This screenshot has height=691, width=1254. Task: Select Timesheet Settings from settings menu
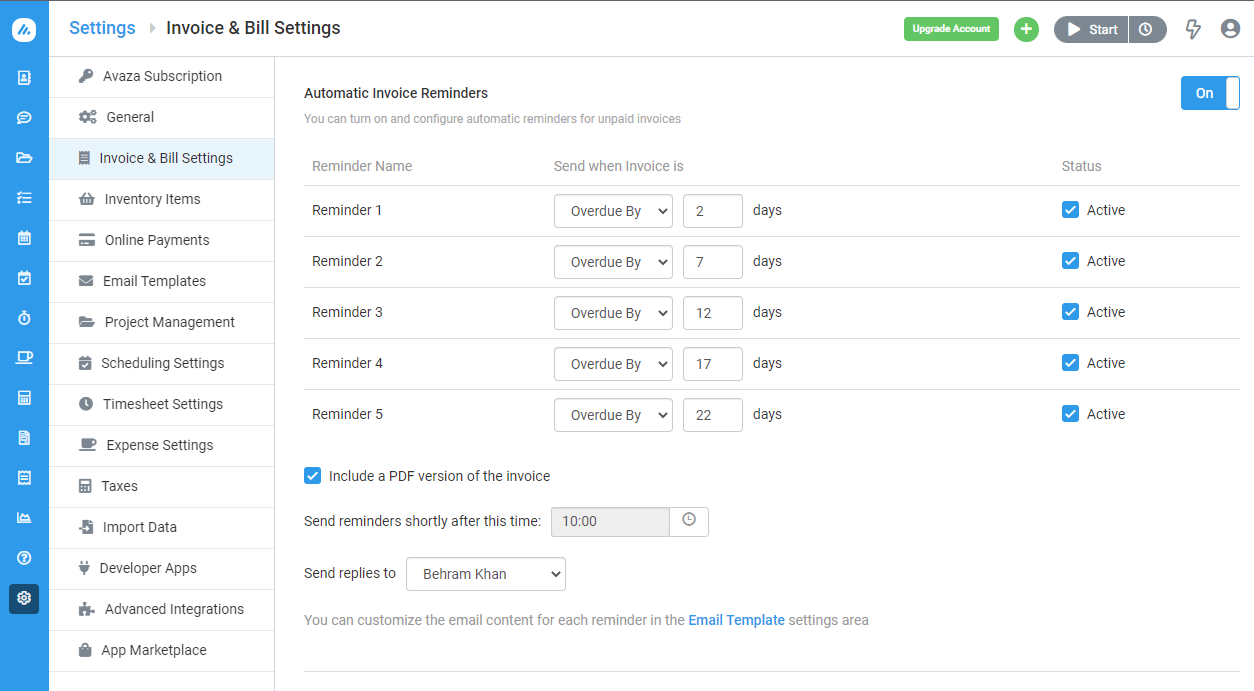(162, 404)
